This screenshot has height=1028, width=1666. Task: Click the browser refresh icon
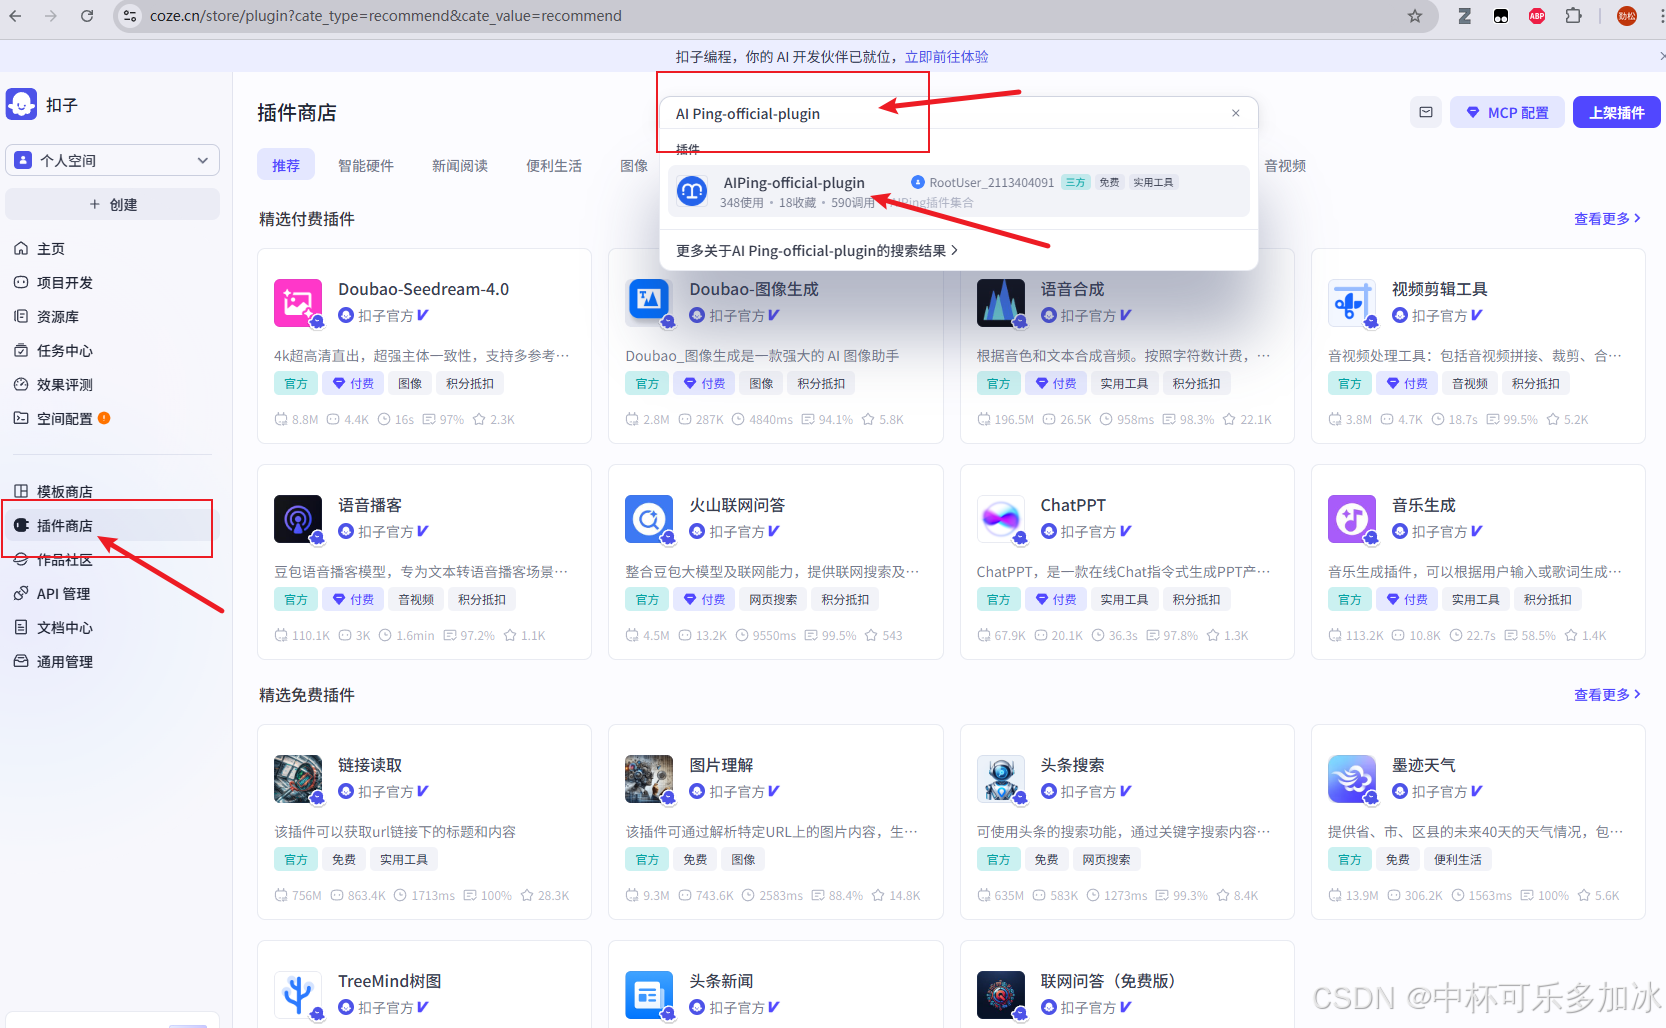click(87, 16)
